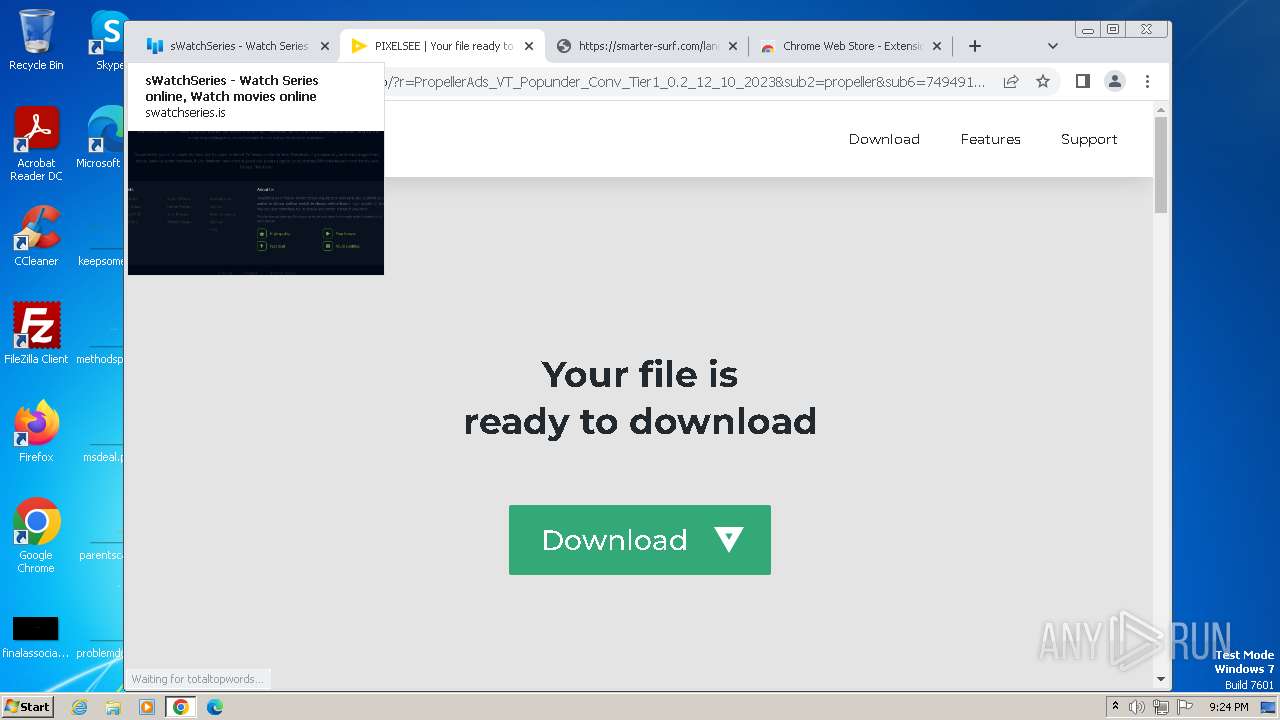Open Firefox desktop icon
Screen dimensions: 1280x720
36,432
